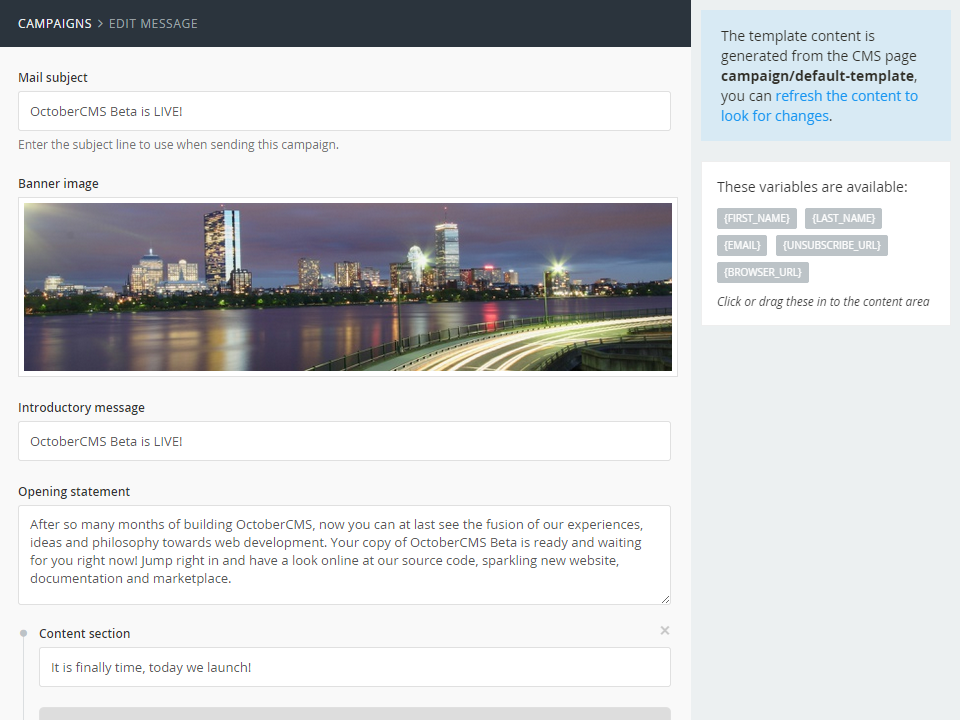Click the resize grip on Opening statement textarea
This screenshot has width=960, height=720.
click(x=666, y=599)
